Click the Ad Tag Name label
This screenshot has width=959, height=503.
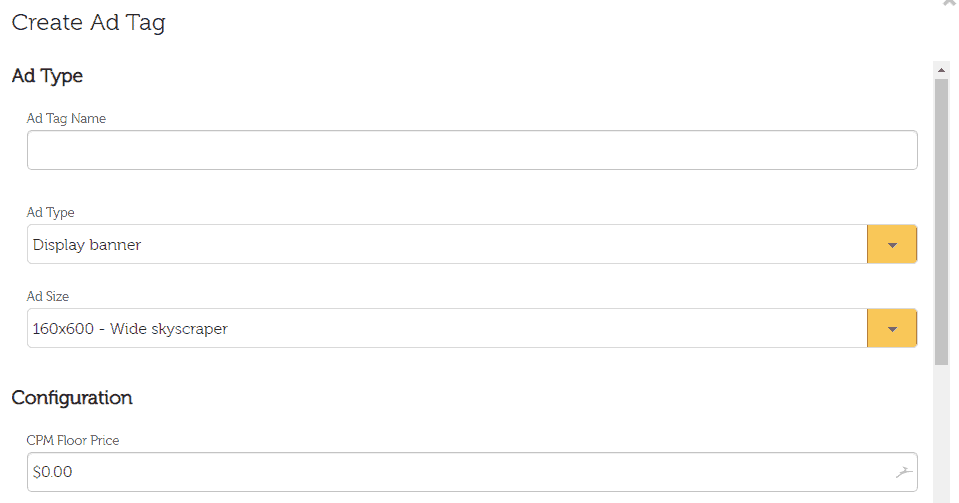tap(66, 118)
